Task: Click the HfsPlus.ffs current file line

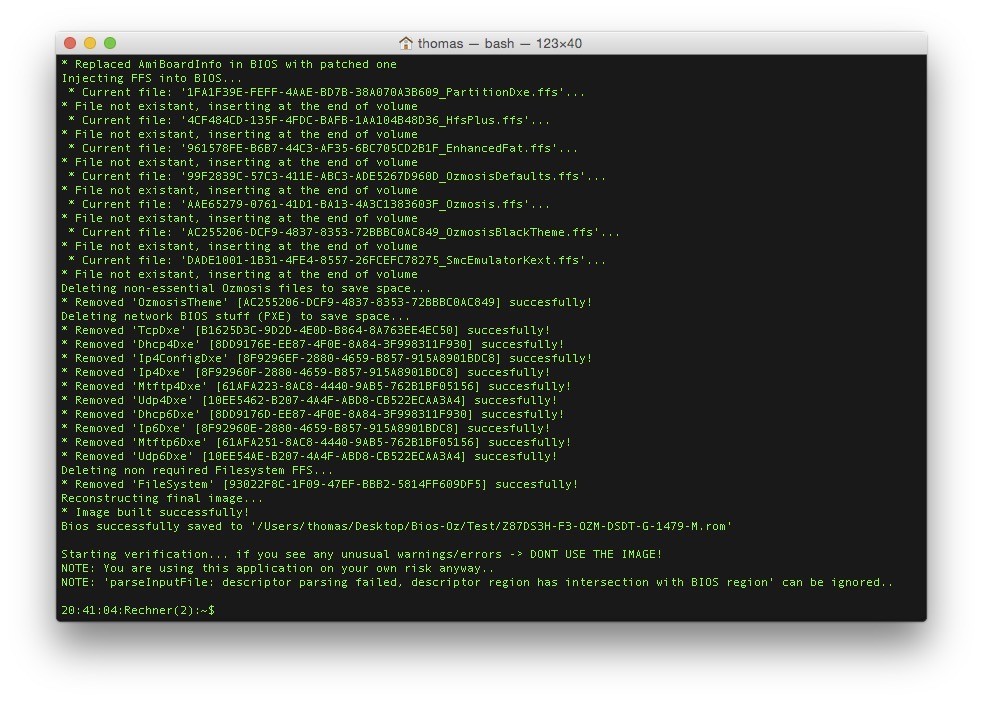Action: point(308,120)
